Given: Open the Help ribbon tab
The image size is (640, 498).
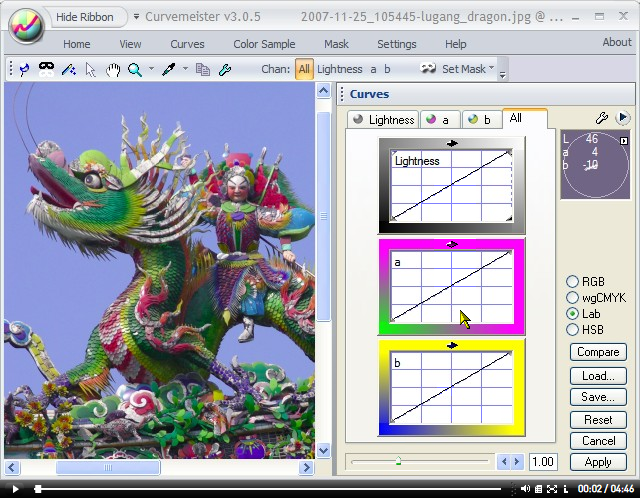Looking at the screenshot, I should pos(456,44).
